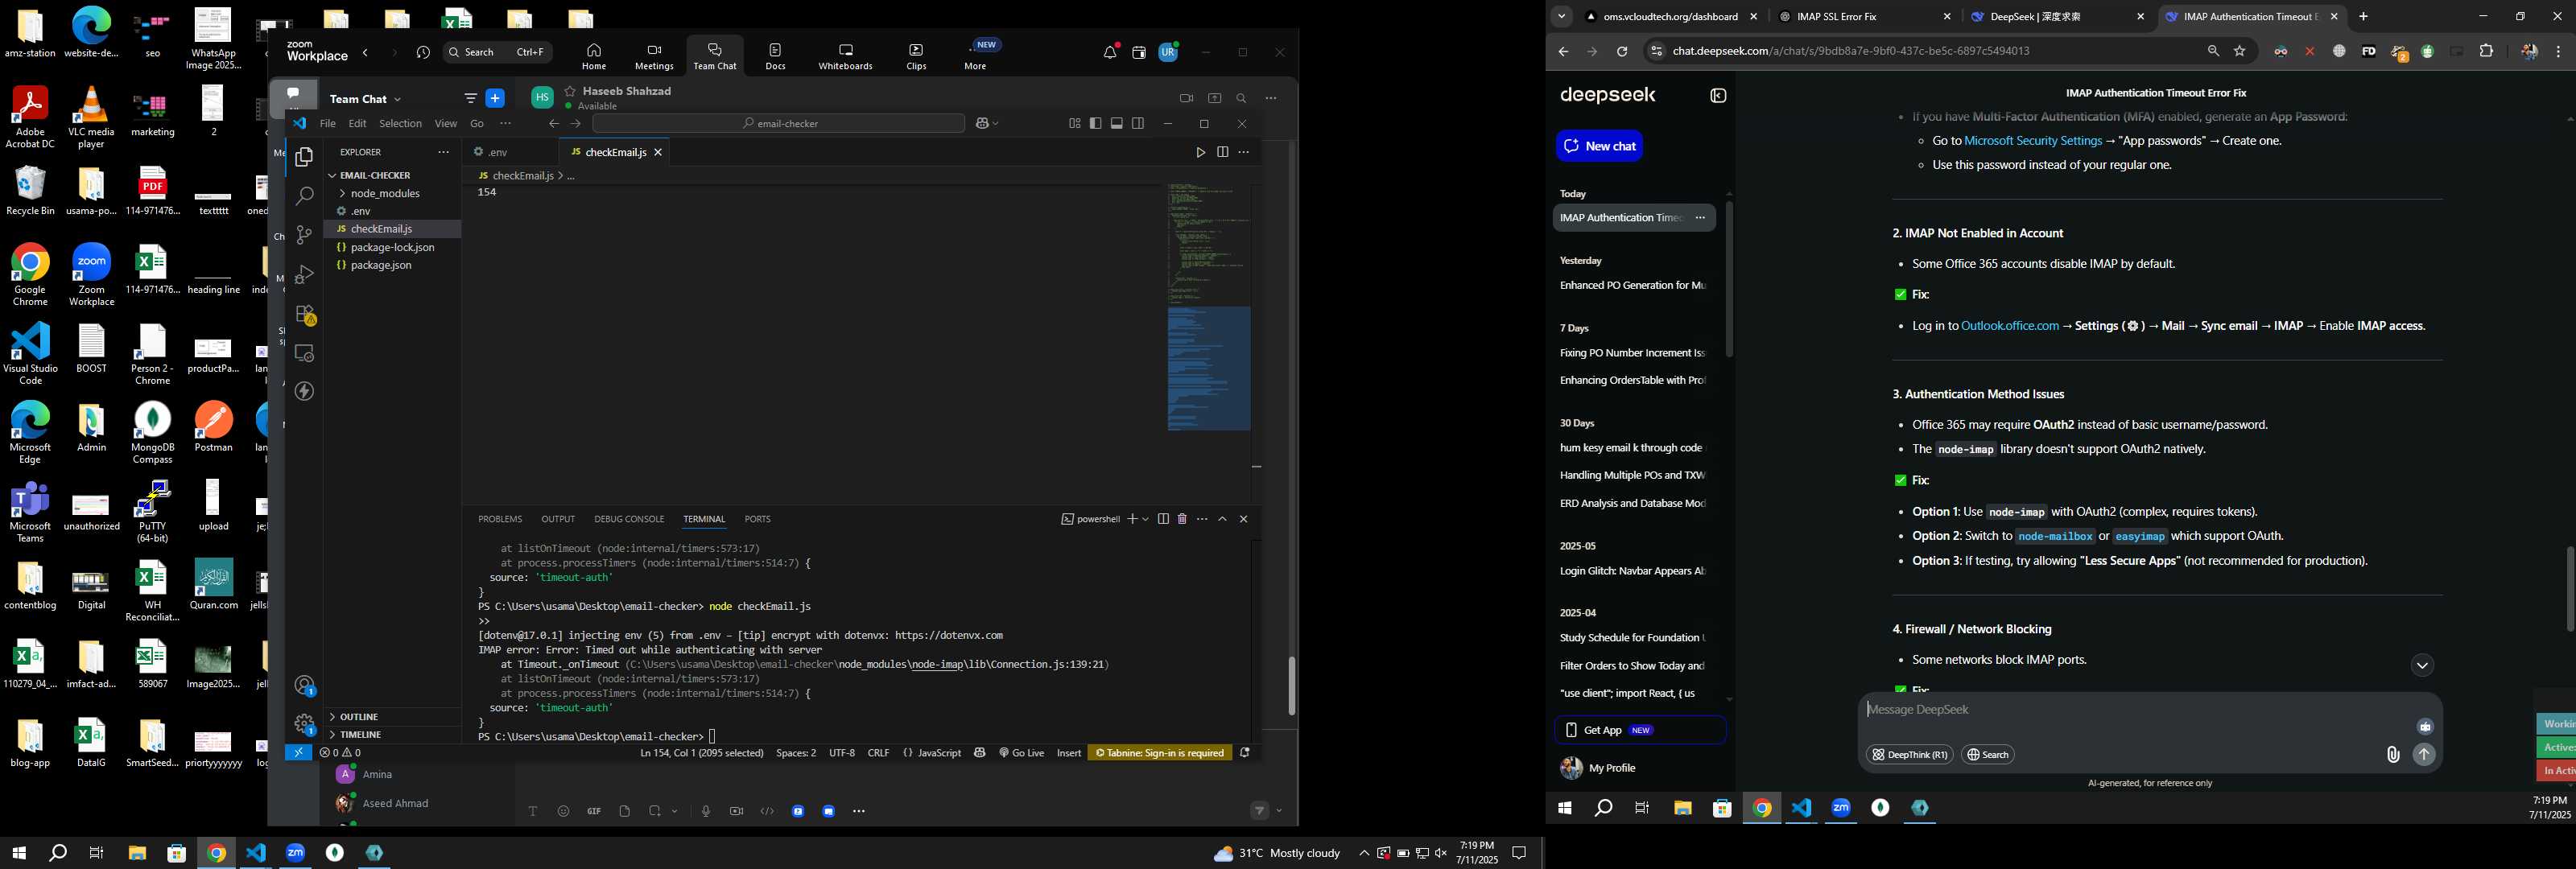Screen dimensions: 2576x869
Task: Open Microsoft Security Settings link
Action: [2032, 141]
